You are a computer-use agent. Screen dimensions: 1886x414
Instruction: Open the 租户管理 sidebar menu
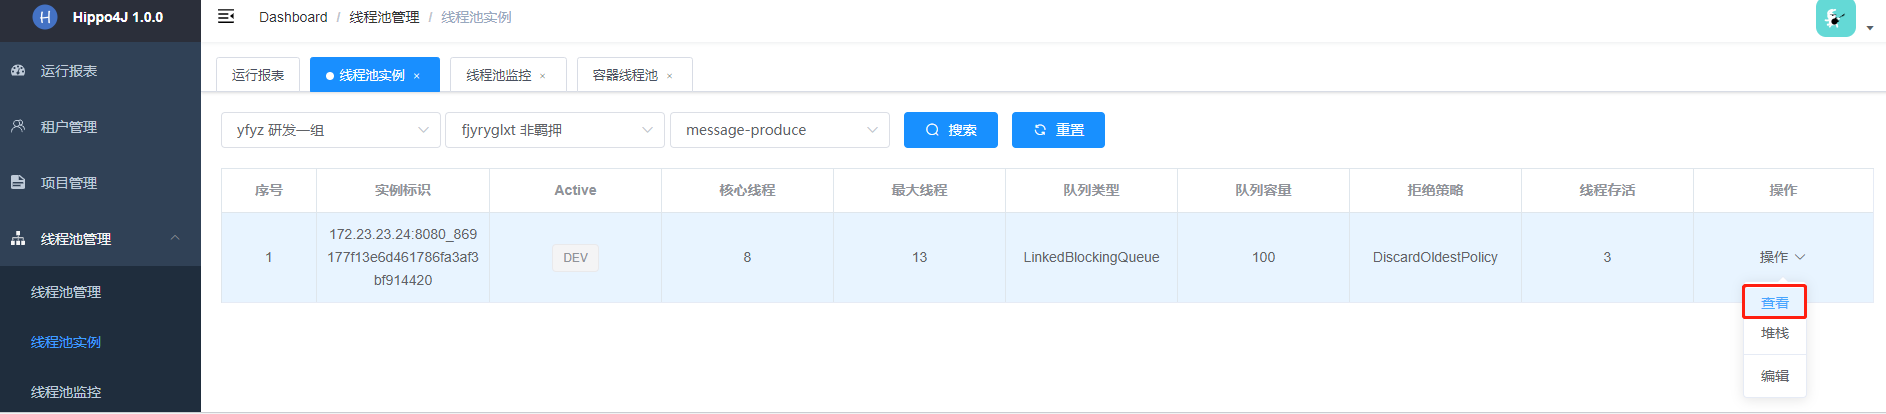[x=100, y=127]
